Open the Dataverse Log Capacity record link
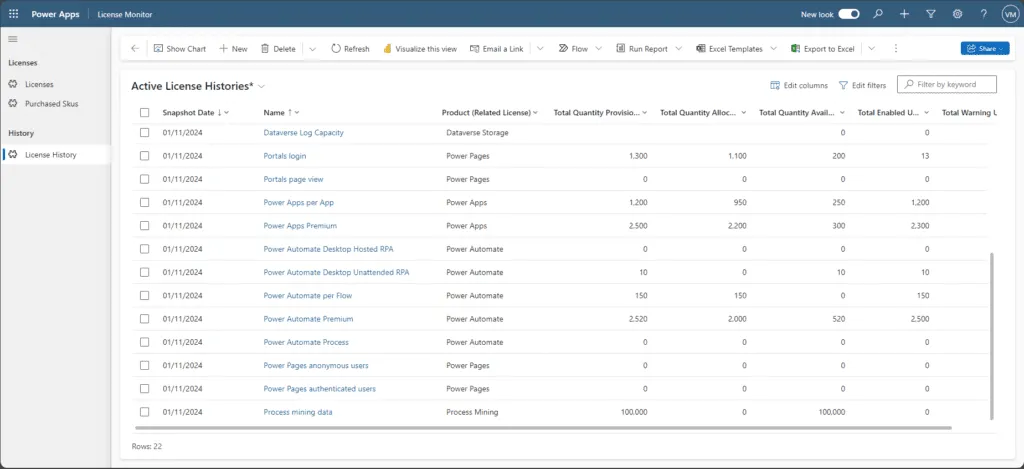The width and height of the screenshot is (1024, 469). [x=304, y=133]
